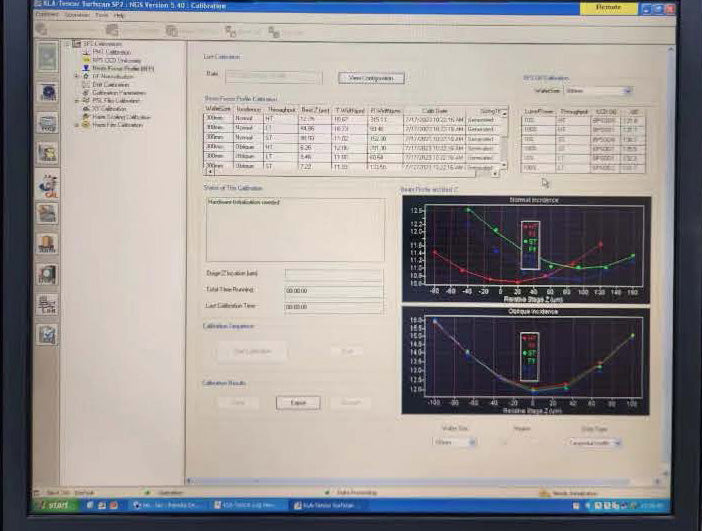Click the Incidence column header
The height and width of the screenshot is (531, 702).
[x=249, y=109]
